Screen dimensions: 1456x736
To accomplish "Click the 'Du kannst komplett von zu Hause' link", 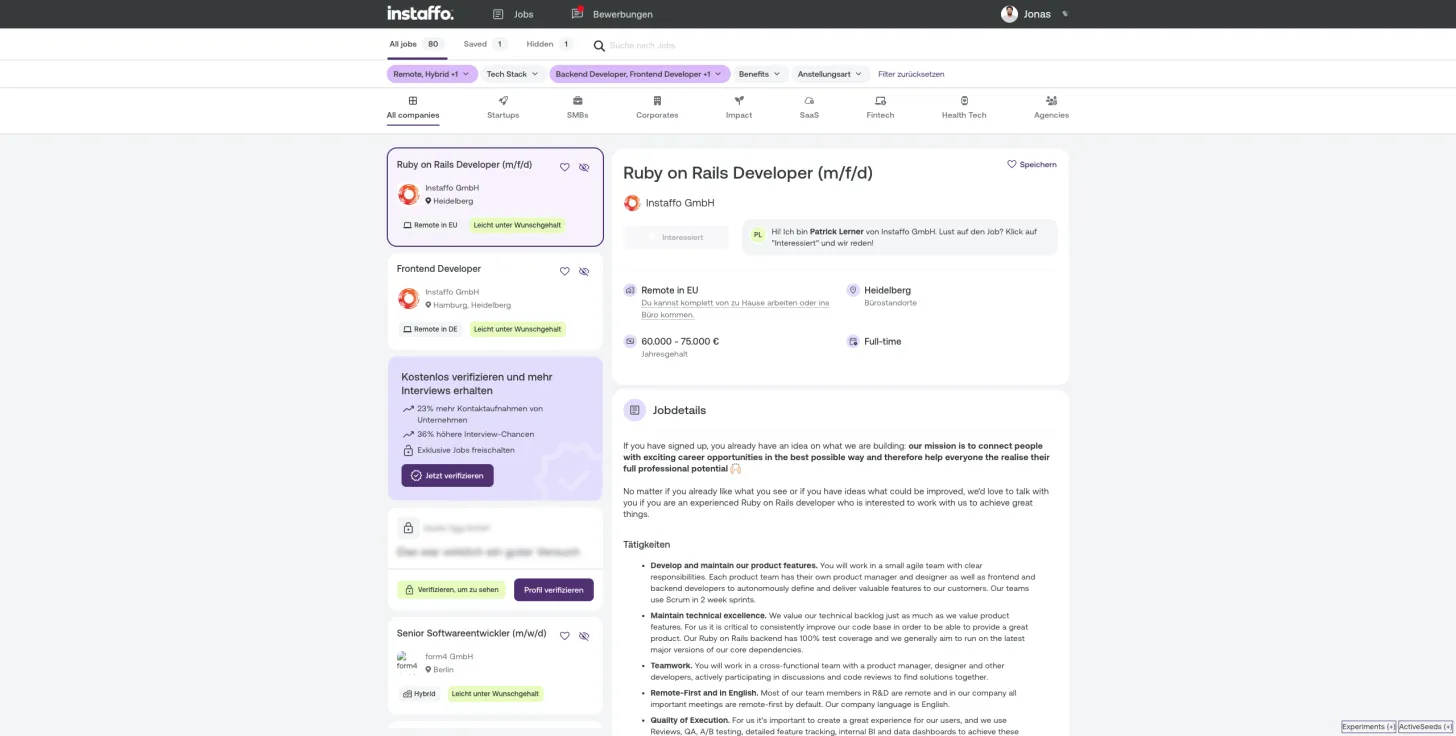I will click(735, 308).
